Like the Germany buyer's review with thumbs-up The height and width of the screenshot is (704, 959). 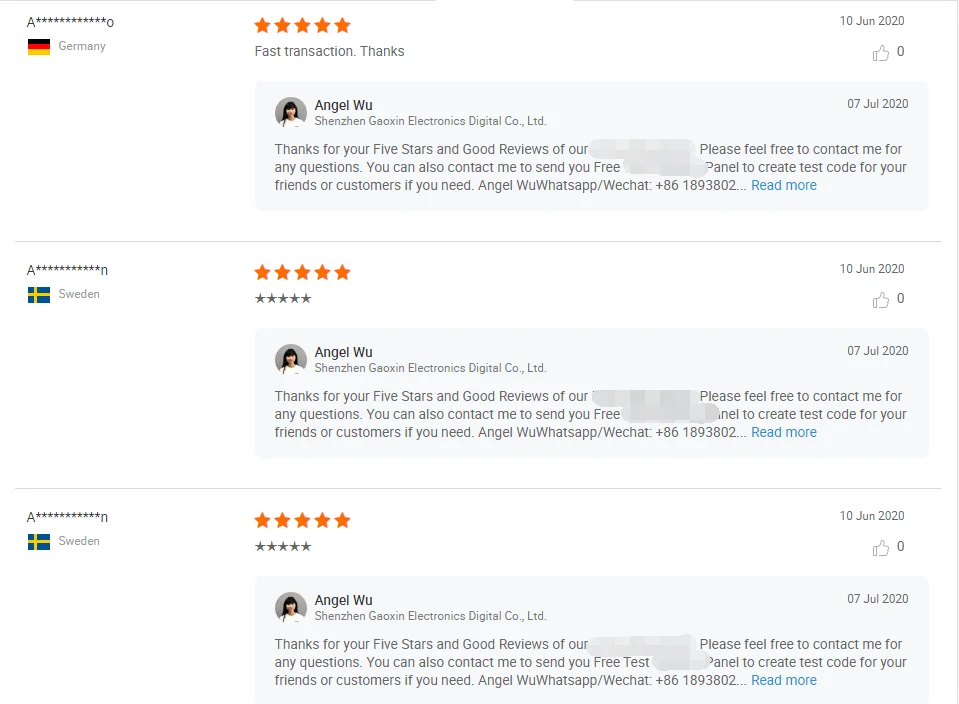coord(881,53)
